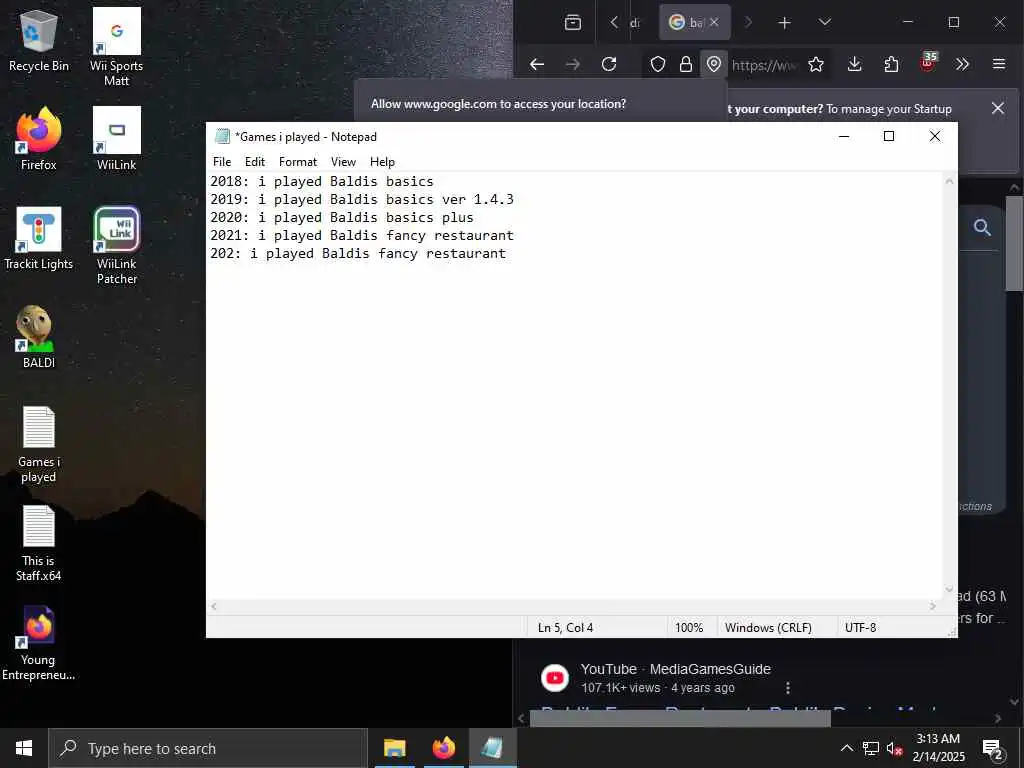
Task: Open Firefox downloads panel
Action: coord(854,64)
